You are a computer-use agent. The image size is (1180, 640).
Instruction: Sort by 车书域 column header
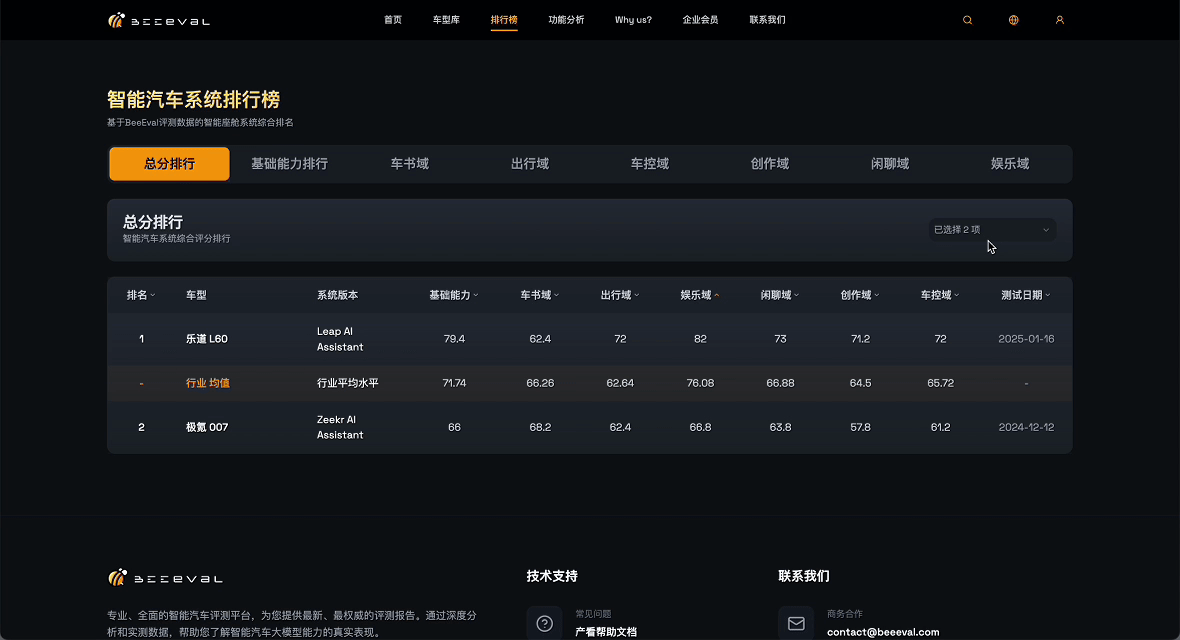[540, 295]
